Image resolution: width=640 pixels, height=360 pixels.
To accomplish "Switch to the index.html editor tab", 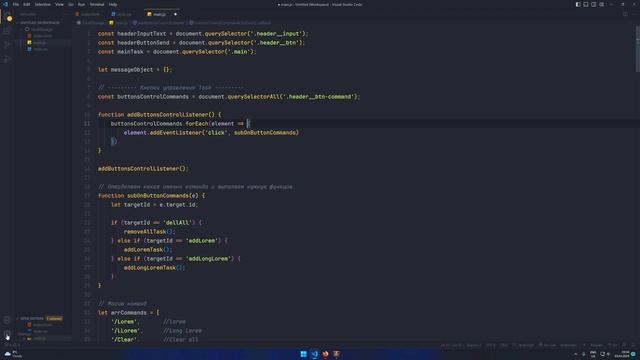I will pos(90,14).
